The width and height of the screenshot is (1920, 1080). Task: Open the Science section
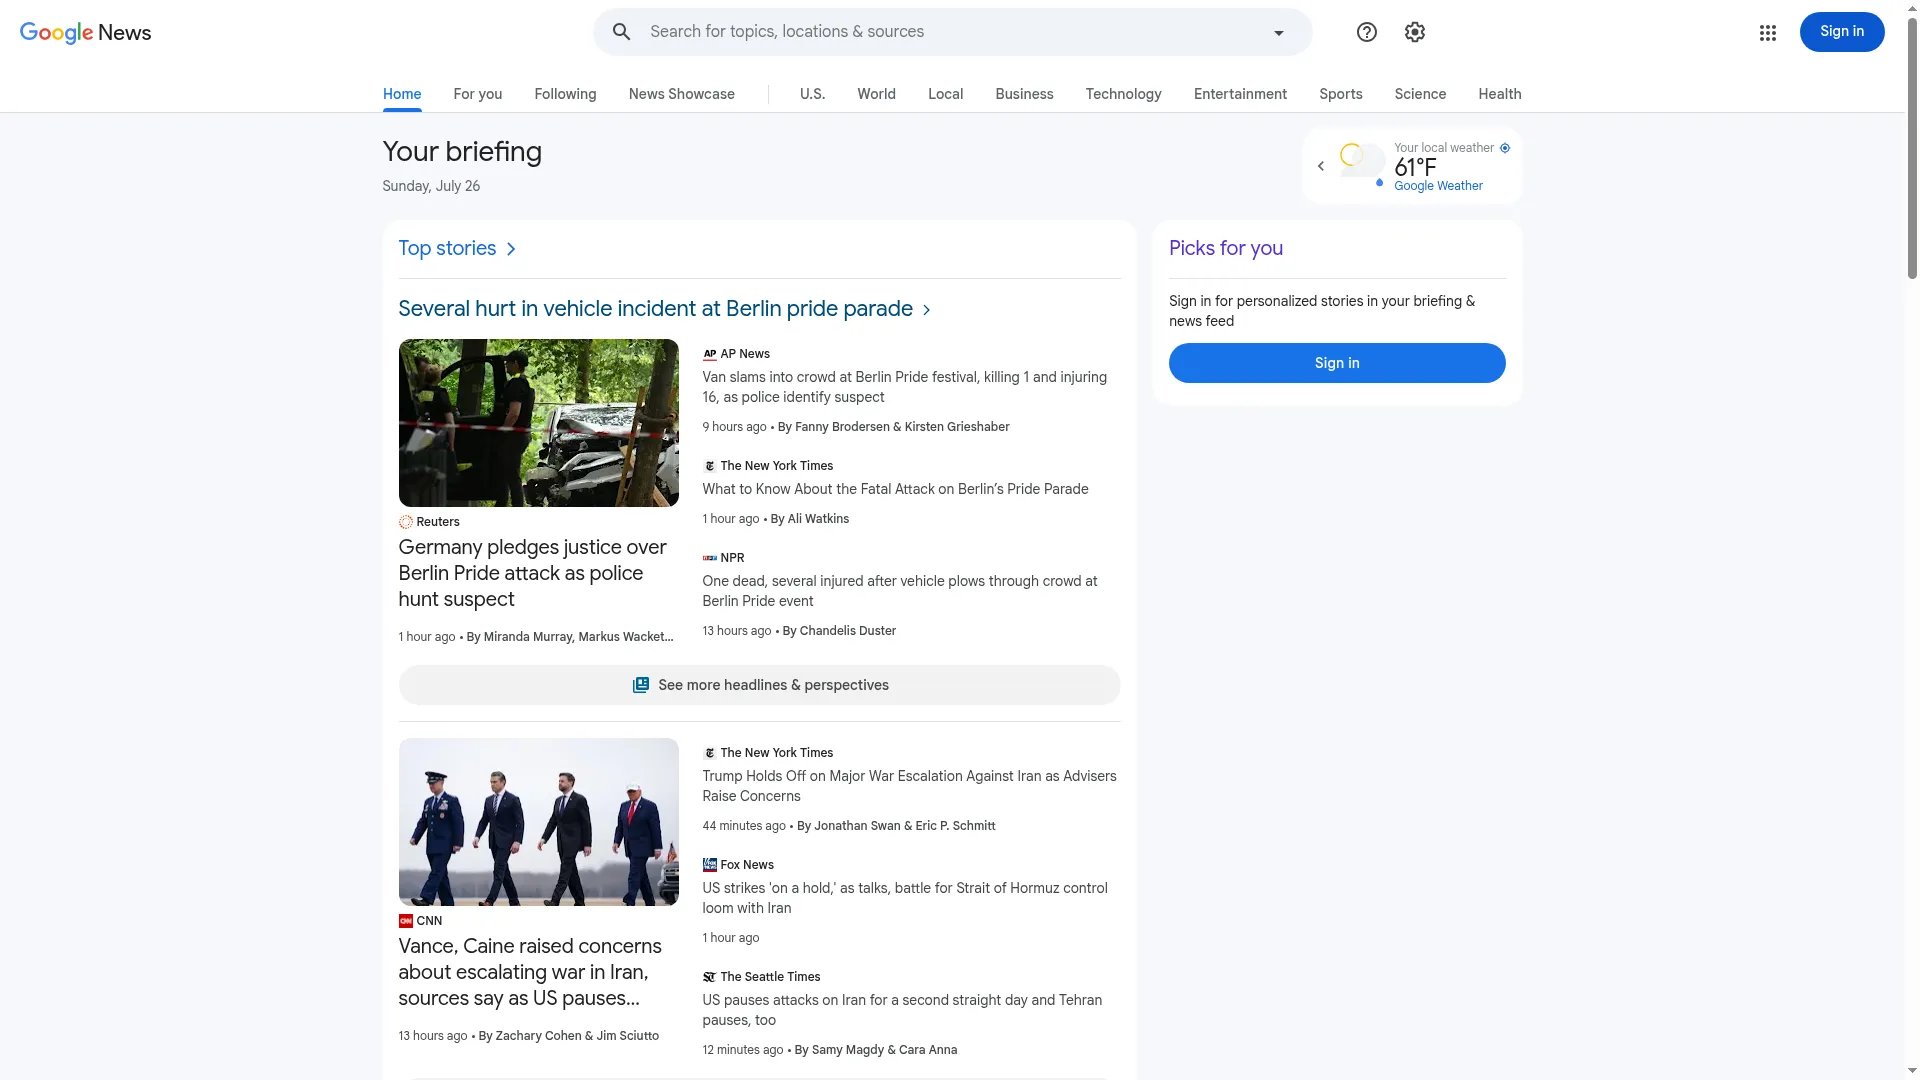click(1420, 94)
